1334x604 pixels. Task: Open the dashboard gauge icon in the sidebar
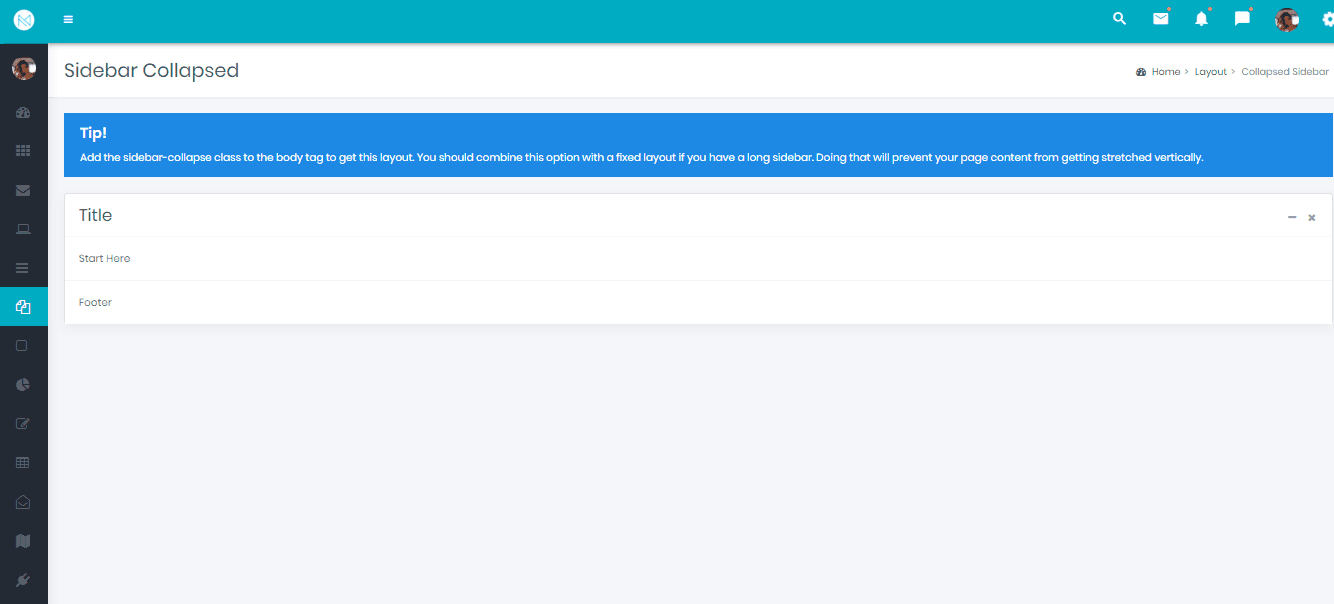tap(23, 112)
